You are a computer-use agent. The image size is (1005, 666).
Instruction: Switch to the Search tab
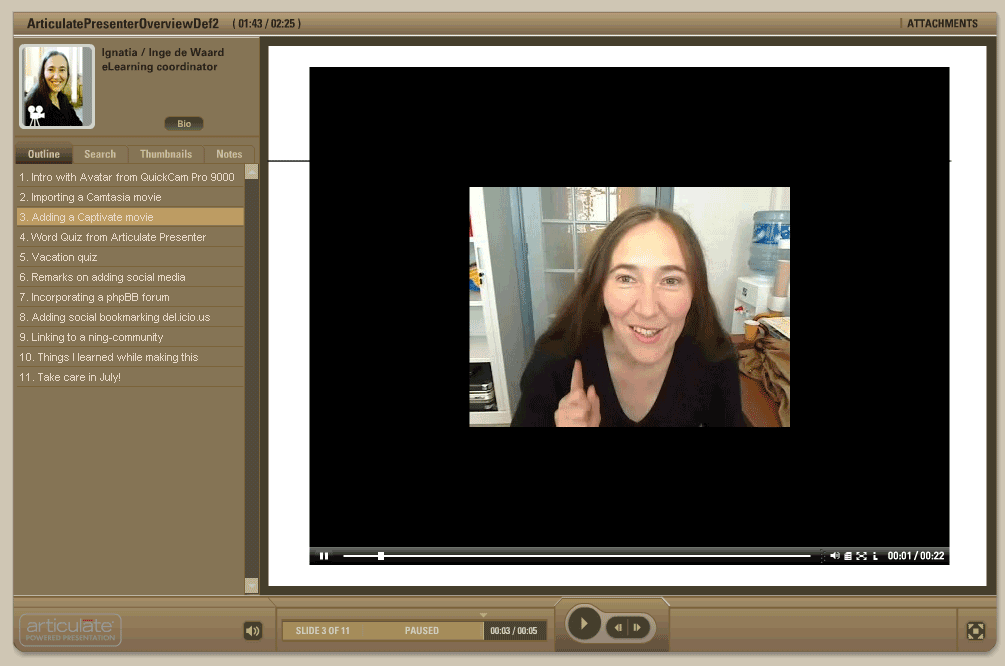100,154
